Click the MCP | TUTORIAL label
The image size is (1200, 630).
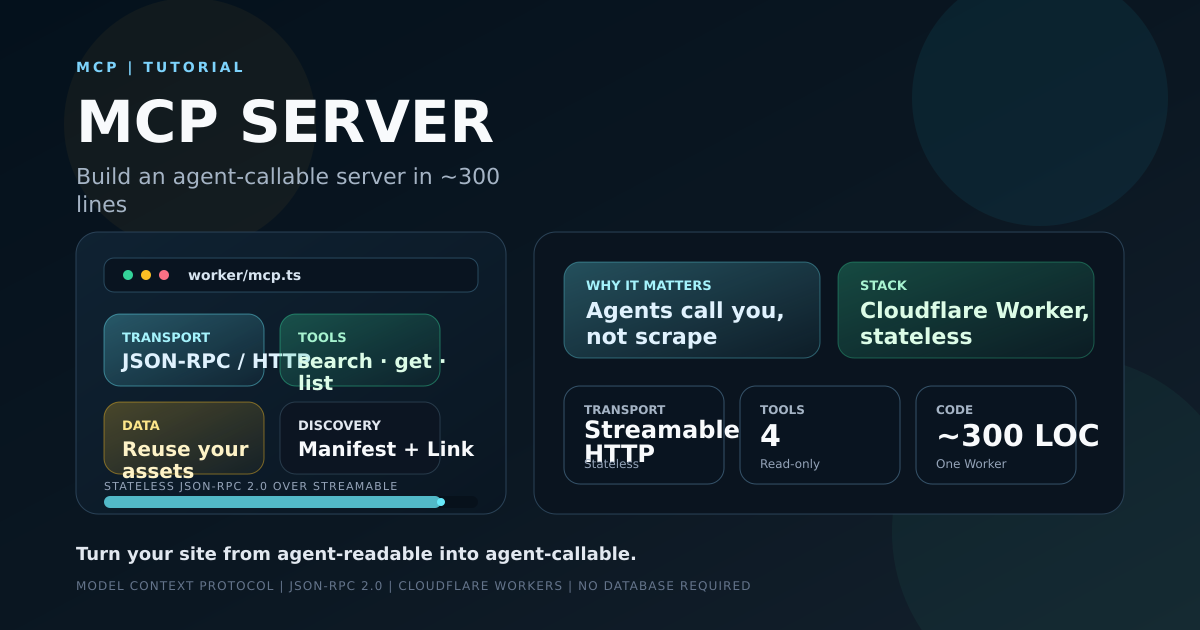click(x=160, y=67)
